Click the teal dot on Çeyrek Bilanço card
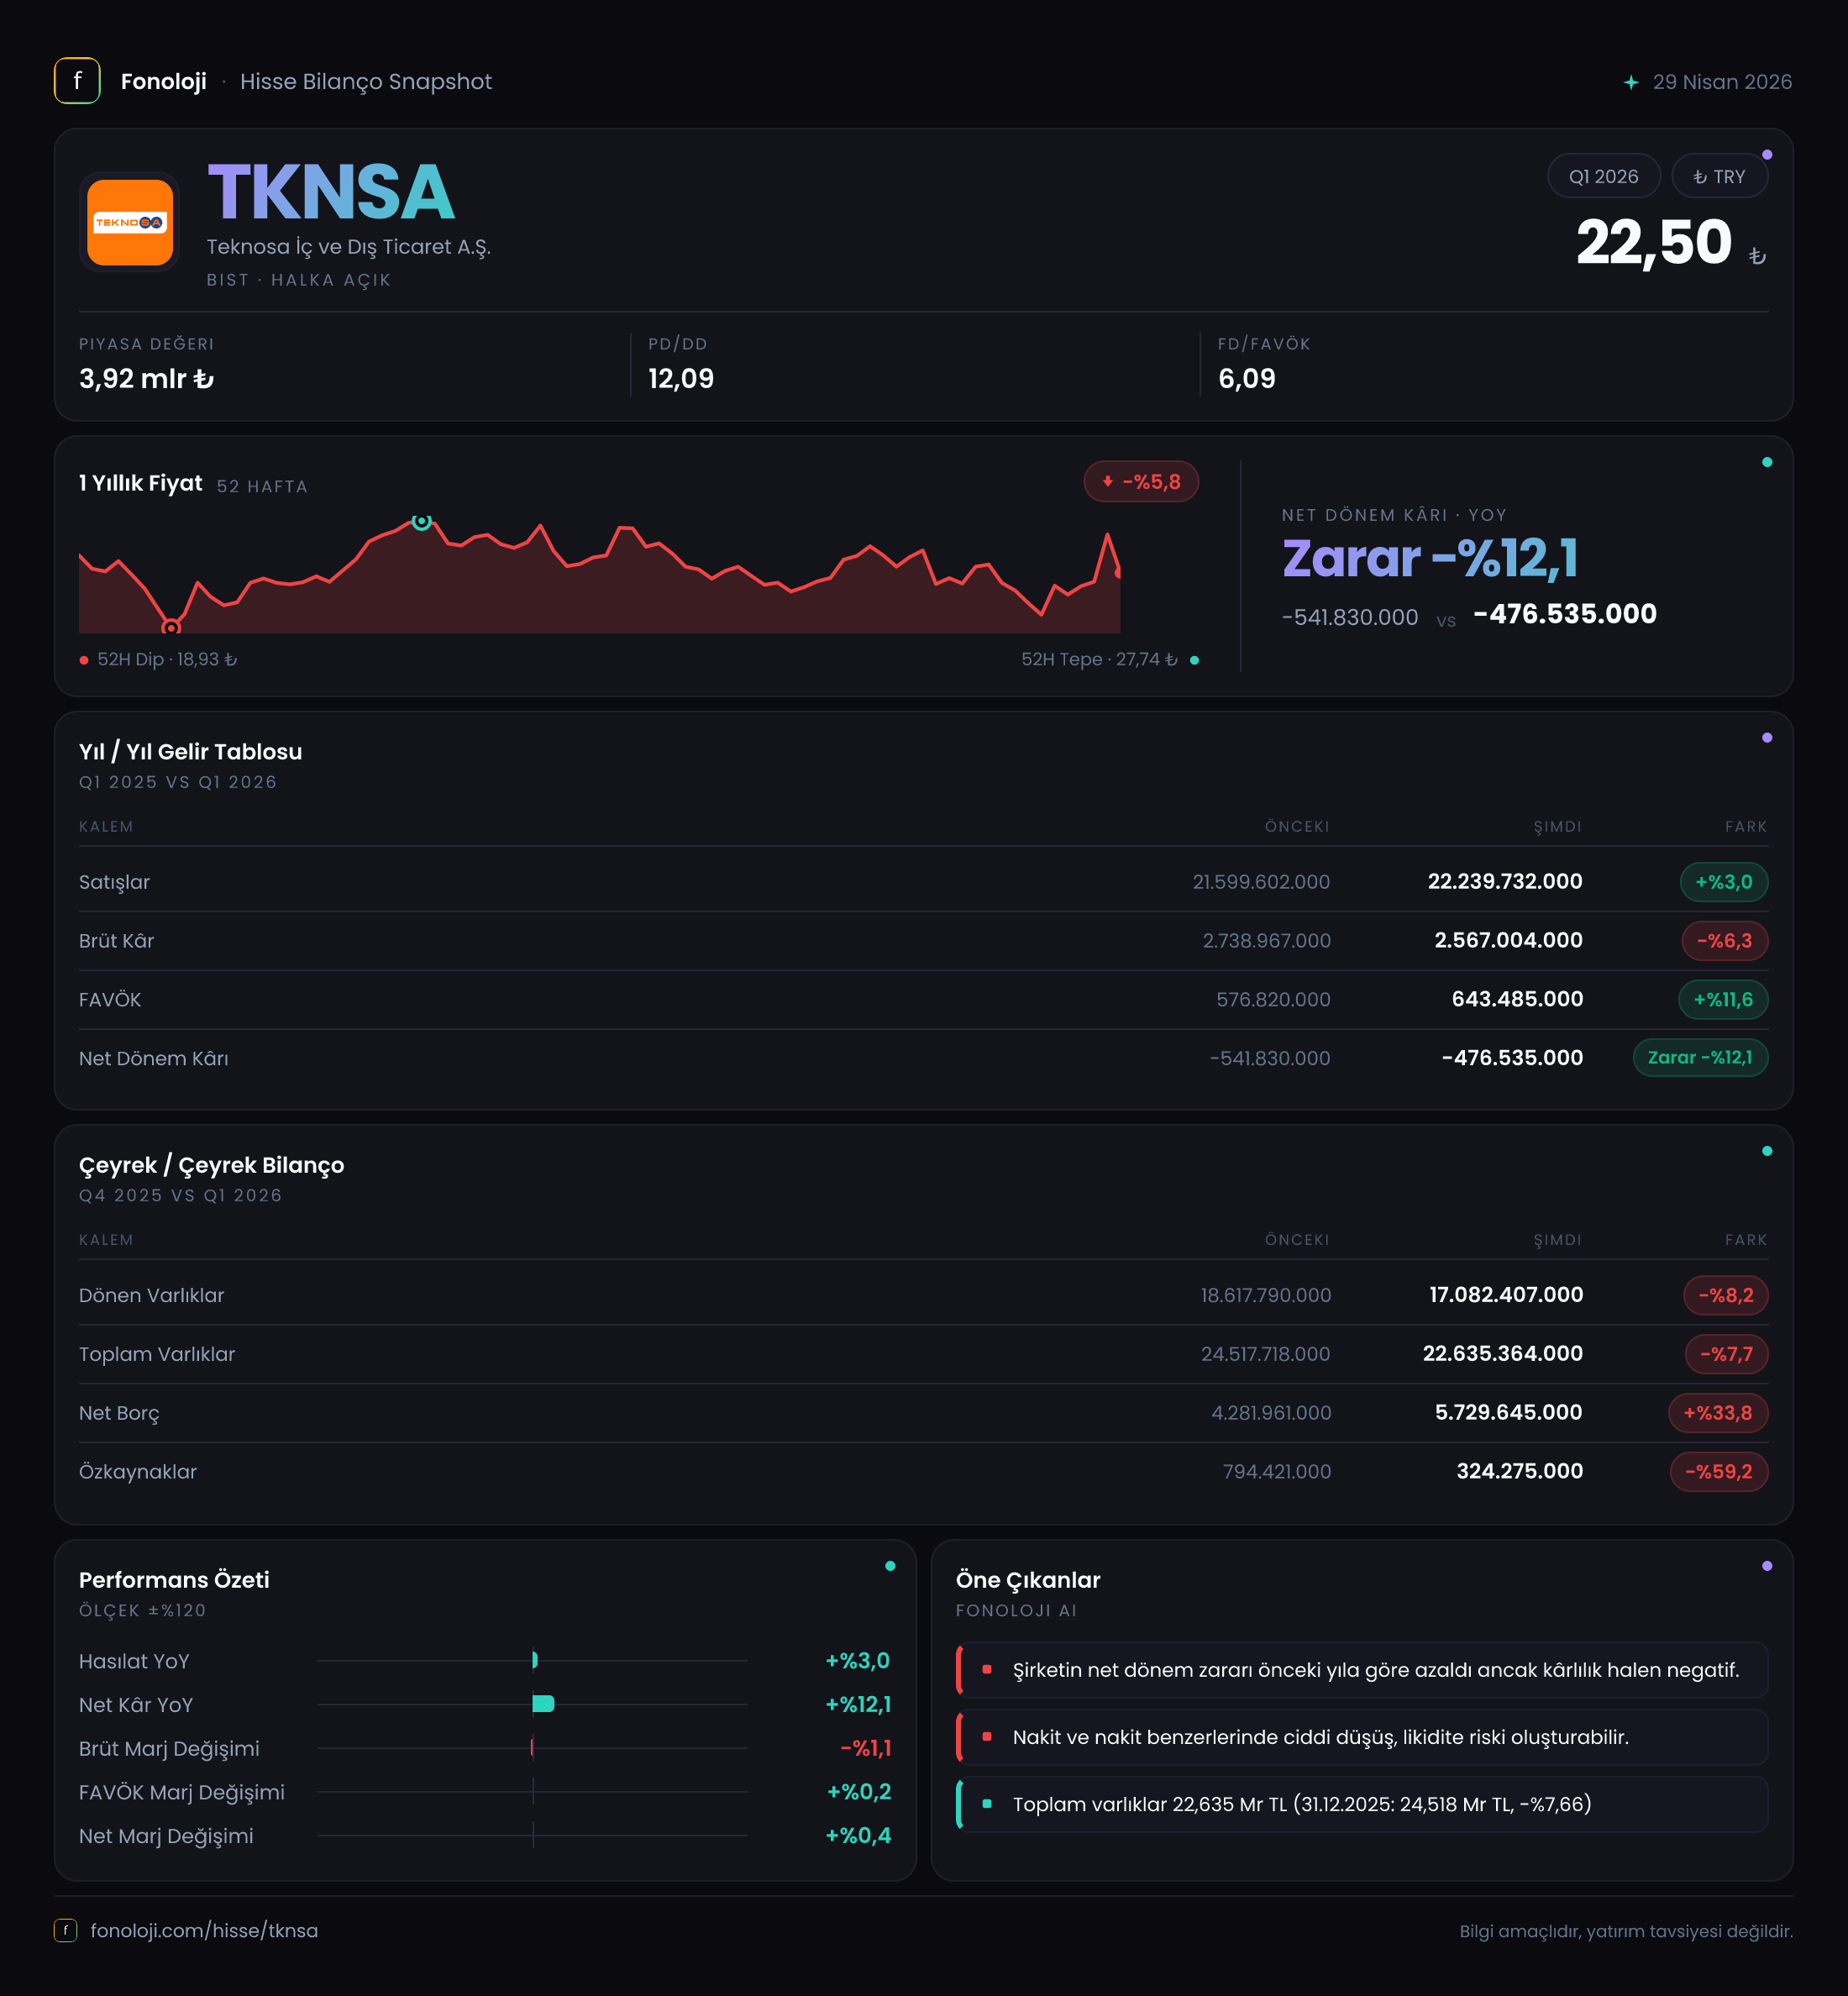 pyautogui.click(x=1767, y=1151)
